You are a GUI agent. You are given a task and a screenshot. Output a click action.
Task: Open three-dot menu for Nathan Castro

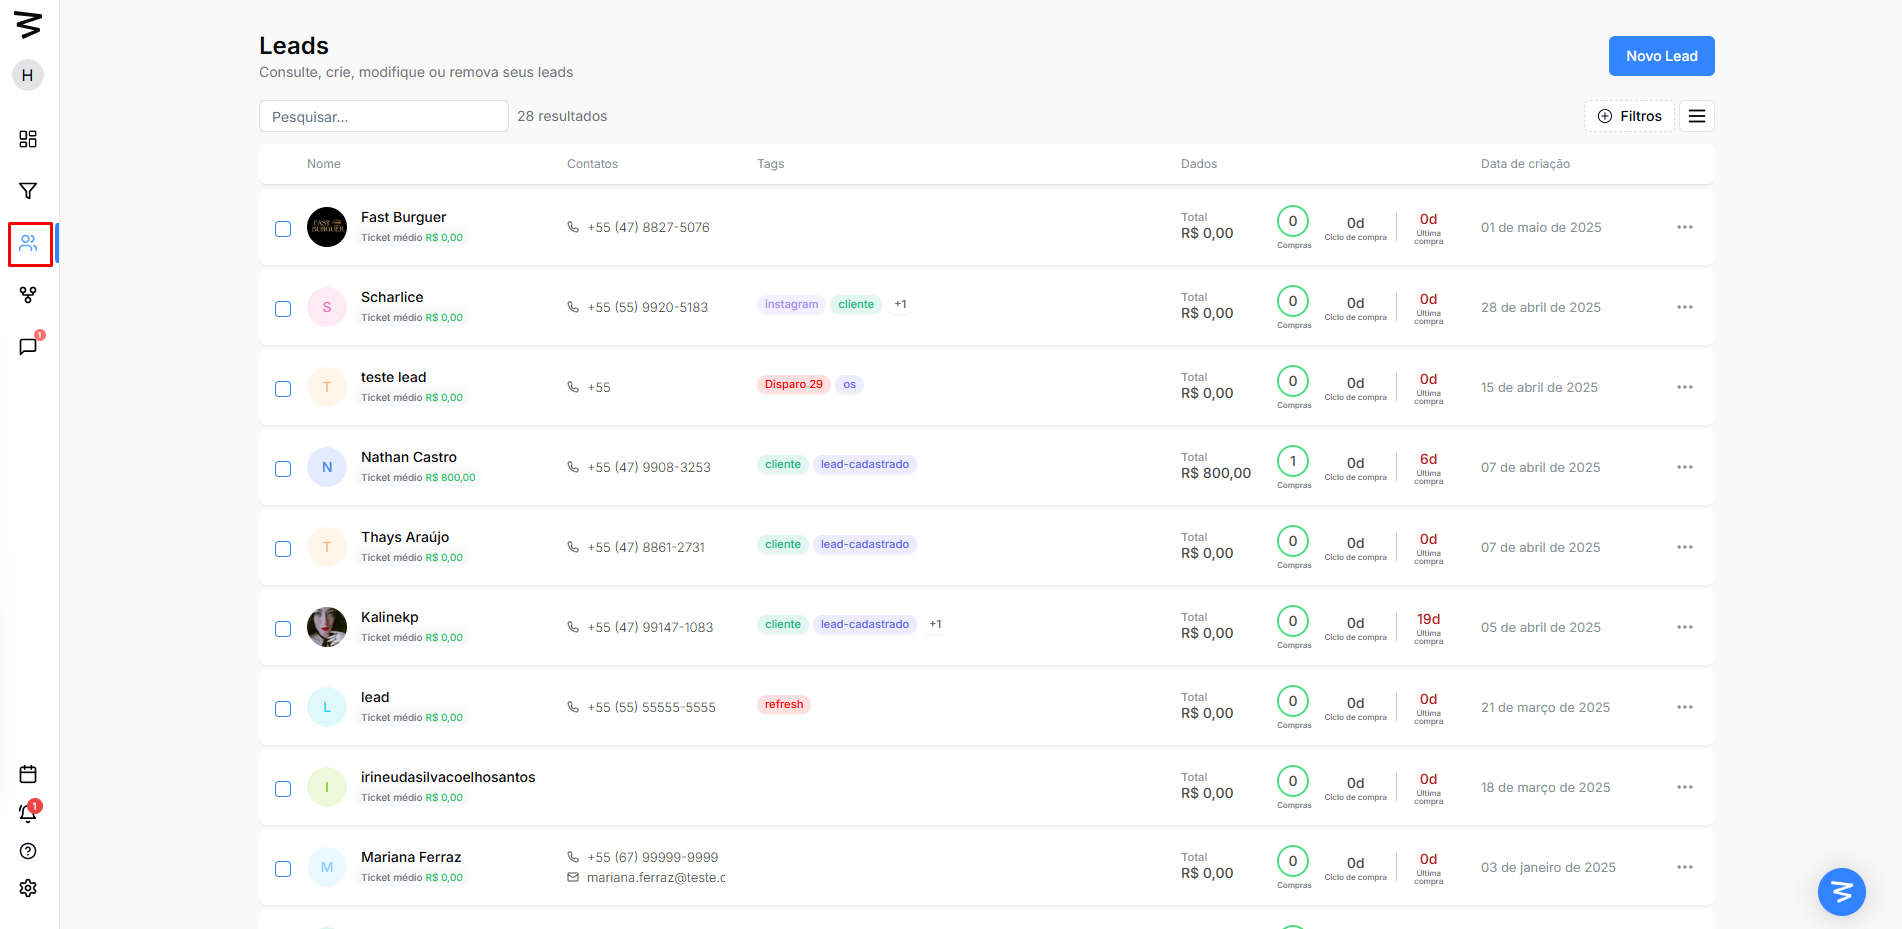tap(1685, 467)
